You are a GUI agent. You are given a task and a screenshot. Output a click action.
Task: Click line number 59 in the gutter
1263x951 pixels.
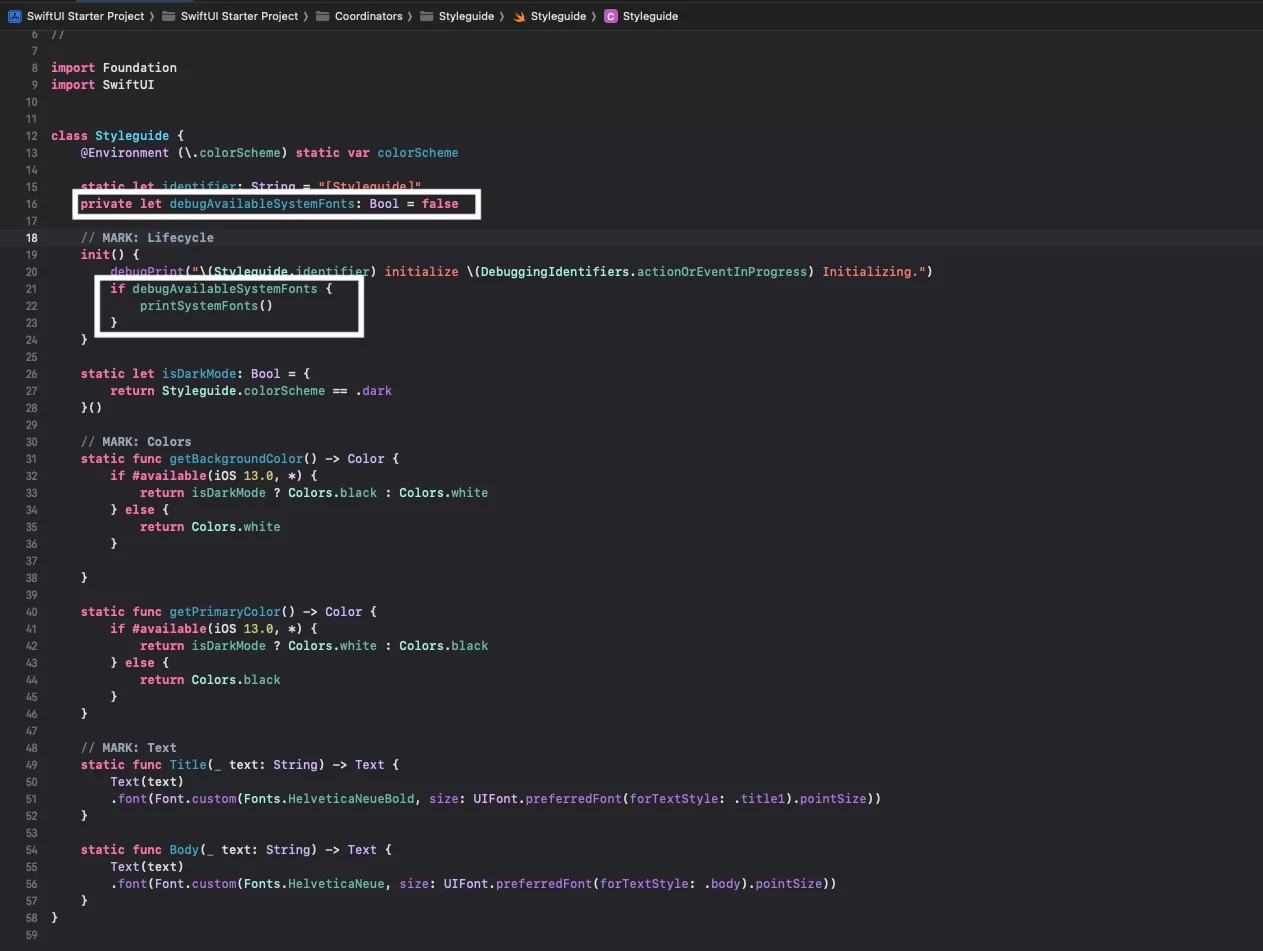tap(31, 935)
